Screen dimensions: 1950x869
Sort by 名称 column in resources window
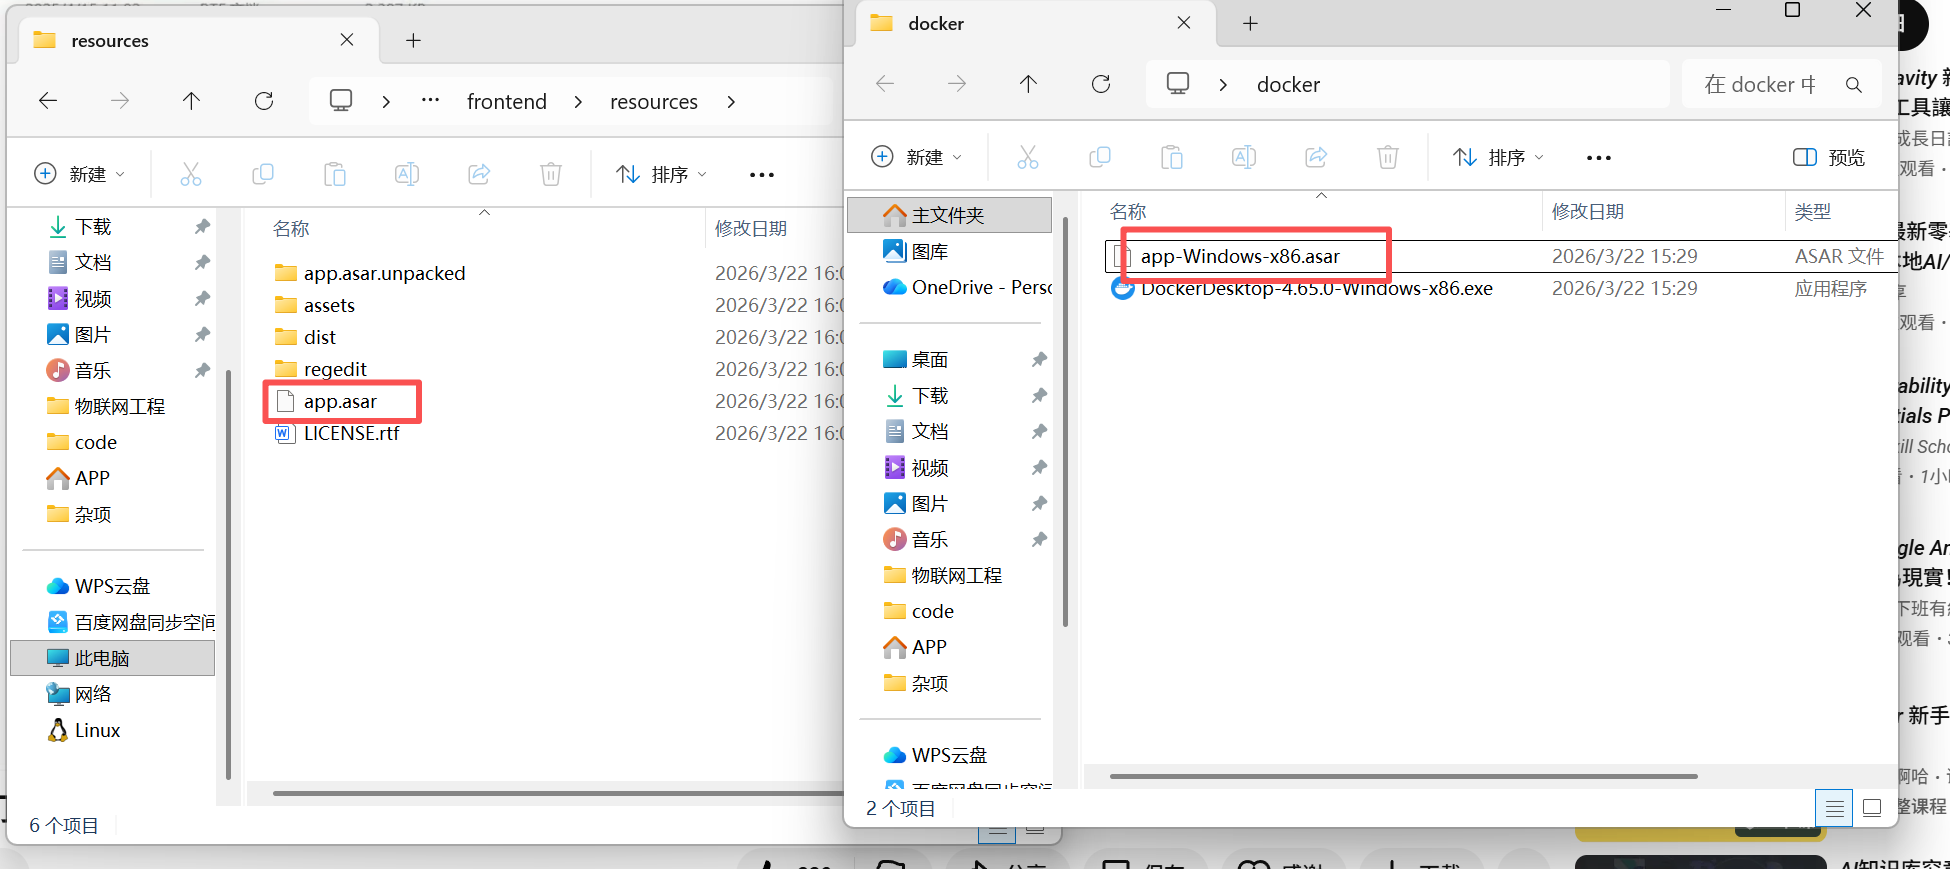(291, 229)
